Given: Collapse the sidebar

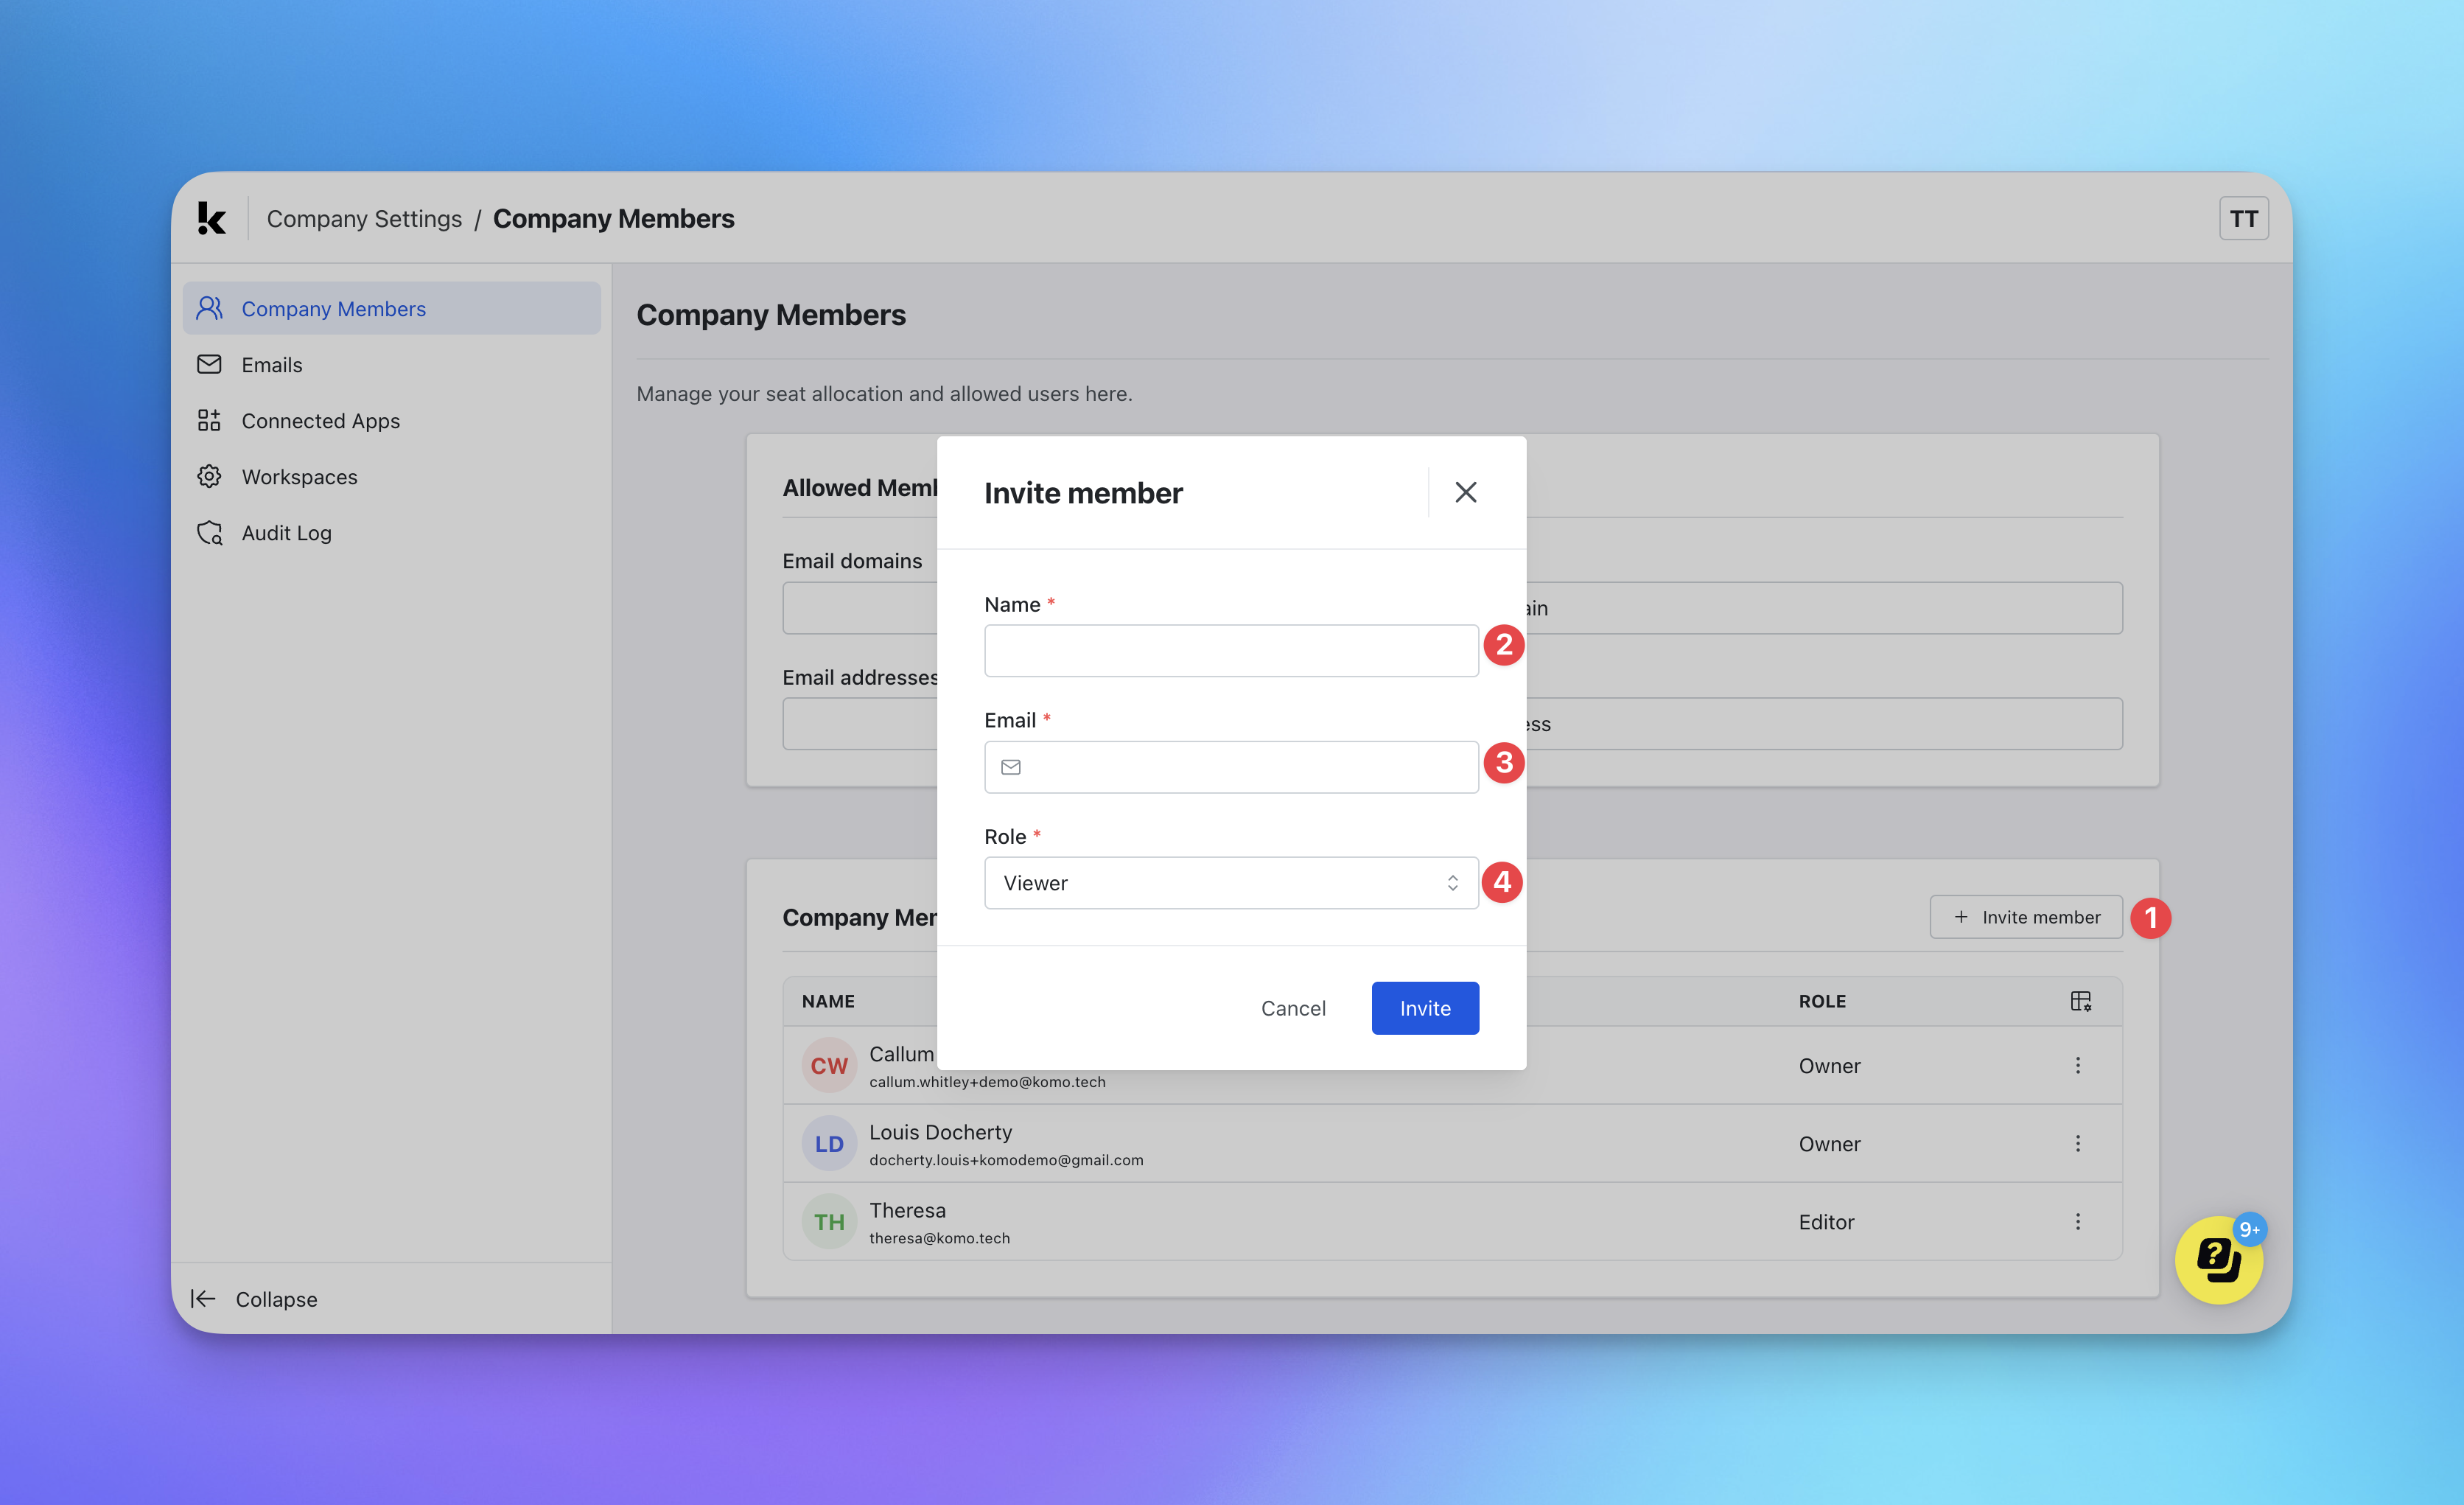Looking at the screenshot, I should [x=255, y=1299].
